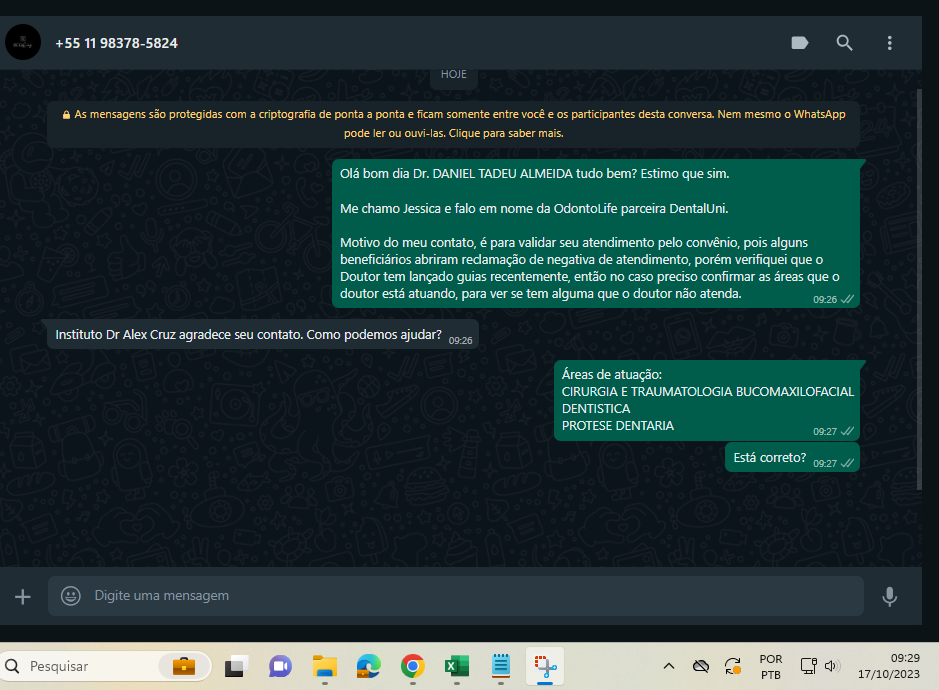Start recording a voice message
Screen dimensions: 939x690
coord(889,597)
